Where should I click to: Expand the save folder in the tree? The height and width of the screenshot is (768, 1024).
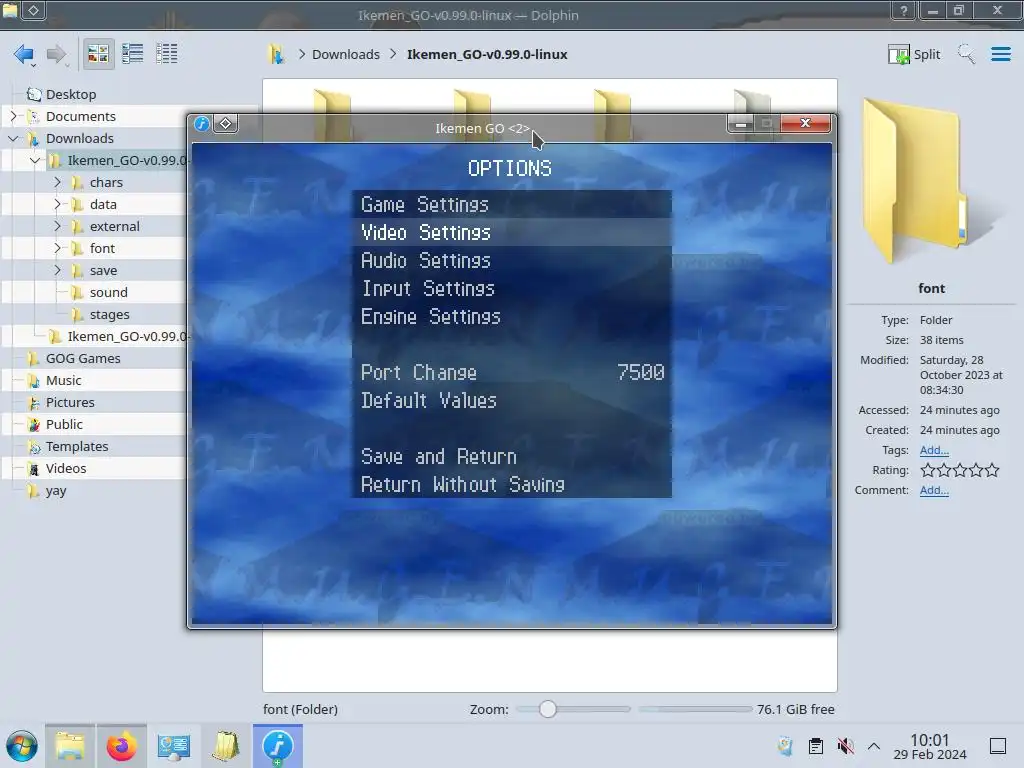coord(57,270)
